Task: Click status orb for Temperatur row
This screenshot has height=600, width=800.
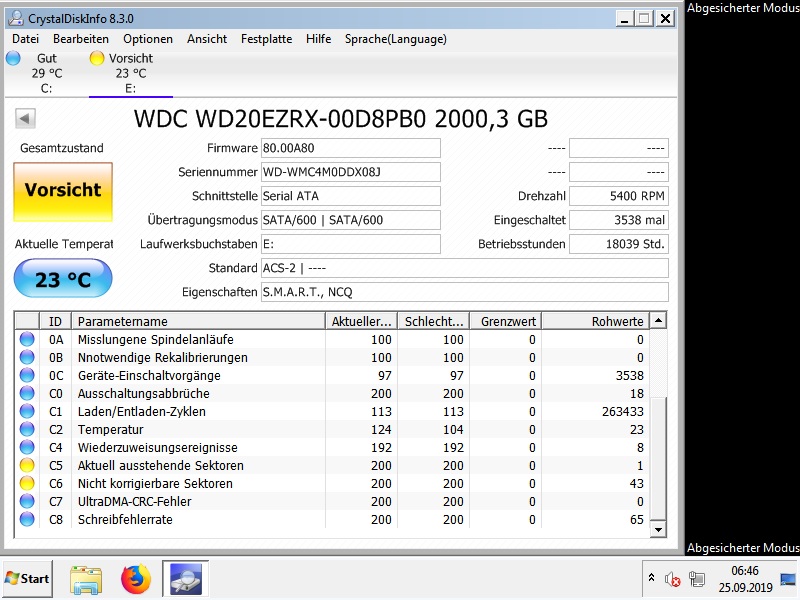Action: click(27, 430)
